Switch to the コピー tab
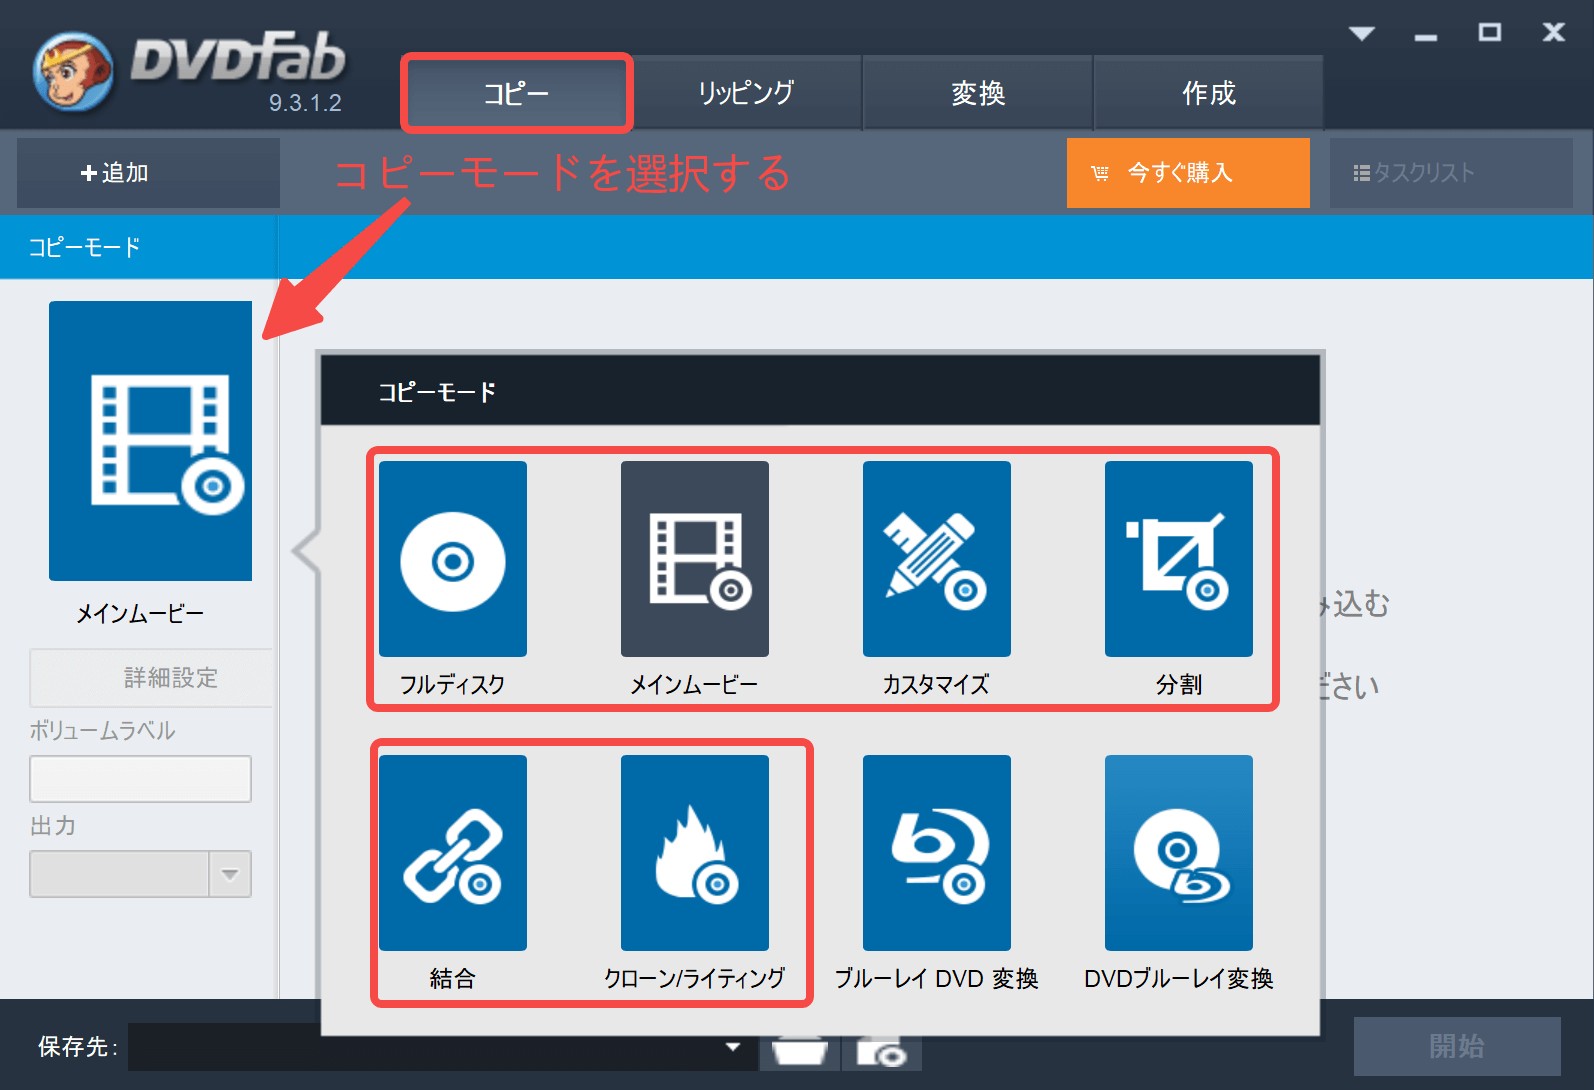1594x1090 pixels. tap(516, 93)
